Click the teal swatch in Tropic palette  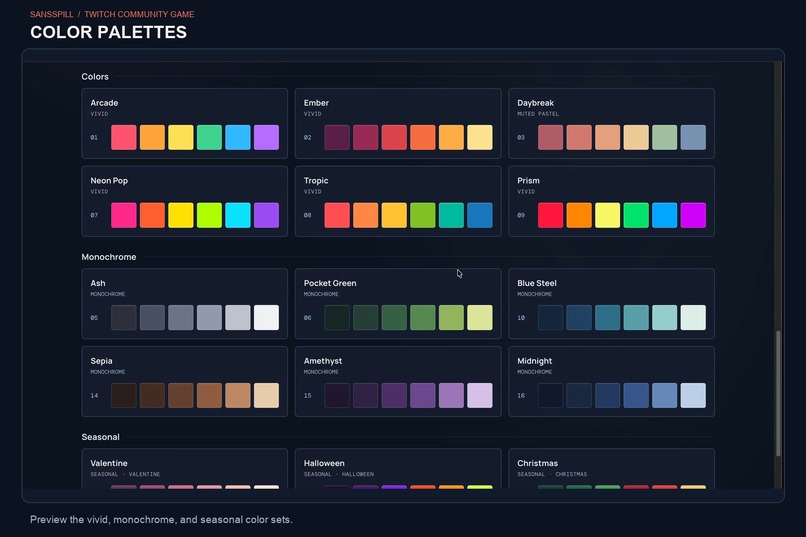(x=451, y=215)
